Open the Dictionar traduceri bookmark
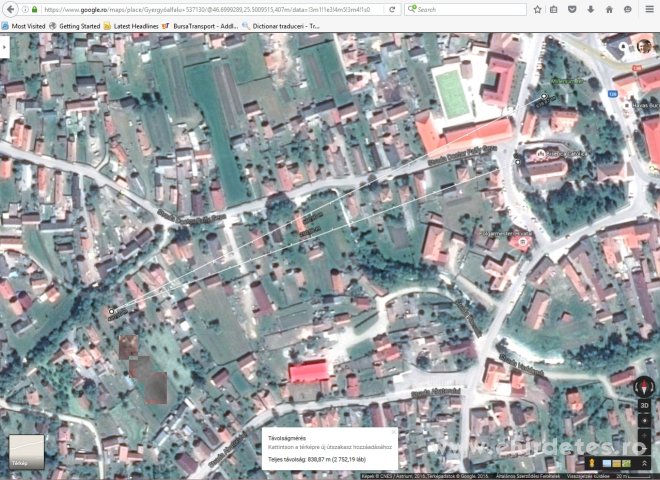This screenshot has height=480, width=660. 281,26
